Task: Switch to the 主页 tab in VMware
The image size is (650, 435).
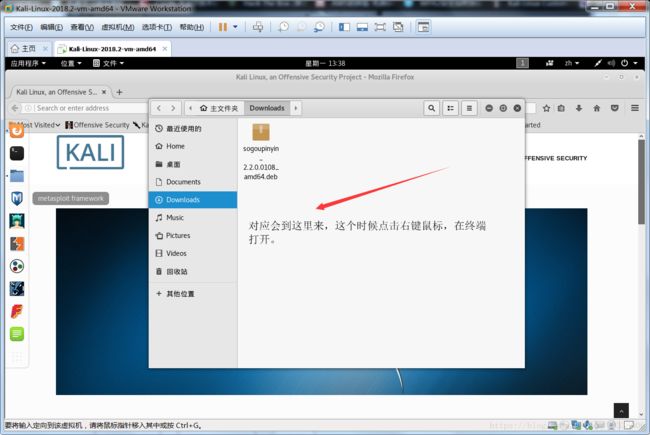Action: click(x=28, y=49)
